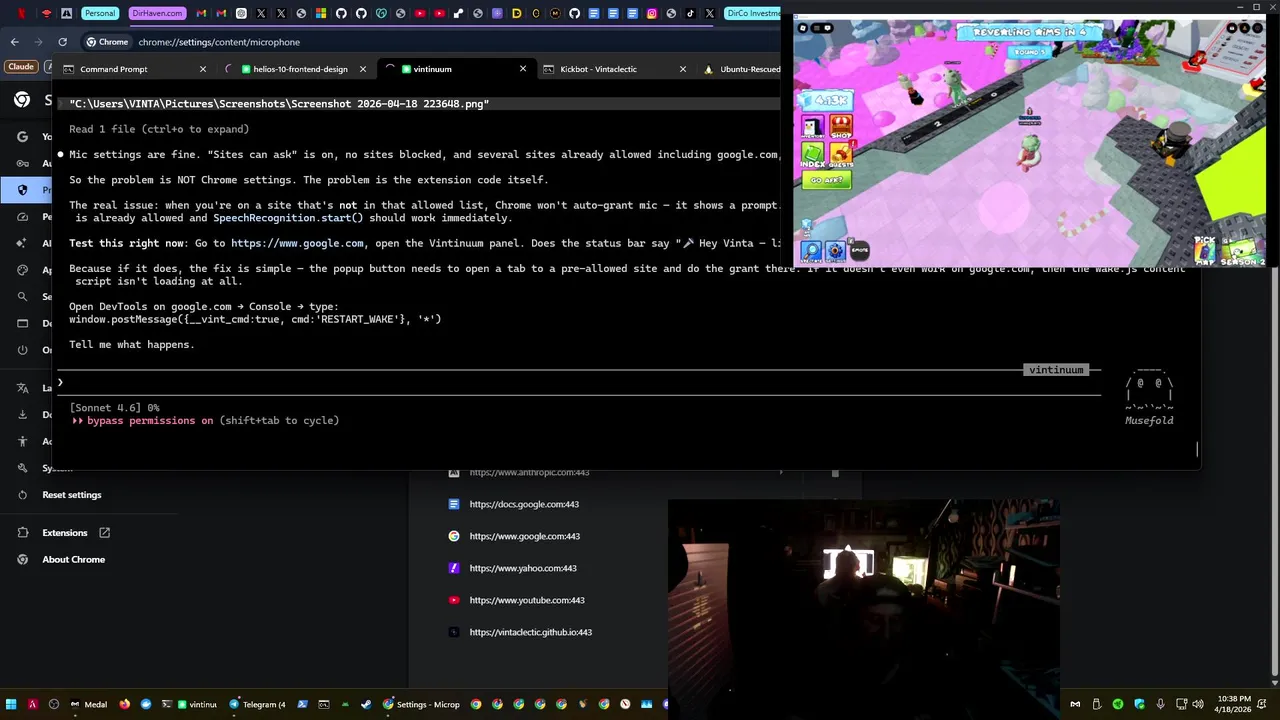Reload the Chrome settings page

[x=62, y=42]
